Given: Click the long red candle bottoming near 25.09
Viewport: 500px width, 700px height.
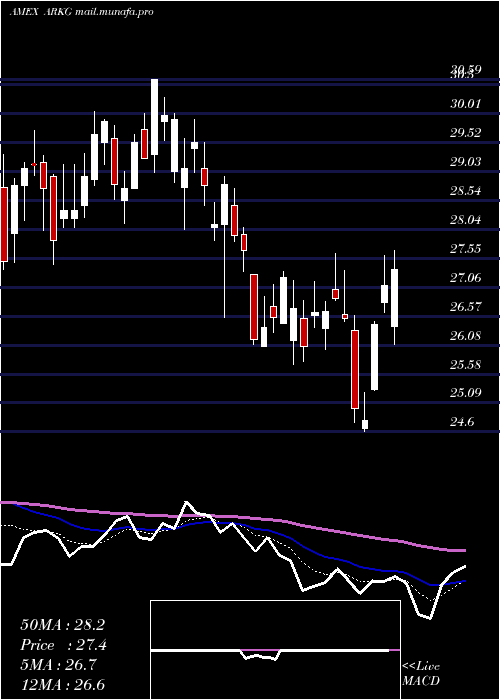Looking at the screenshot, I should click(x=355, y=369).
